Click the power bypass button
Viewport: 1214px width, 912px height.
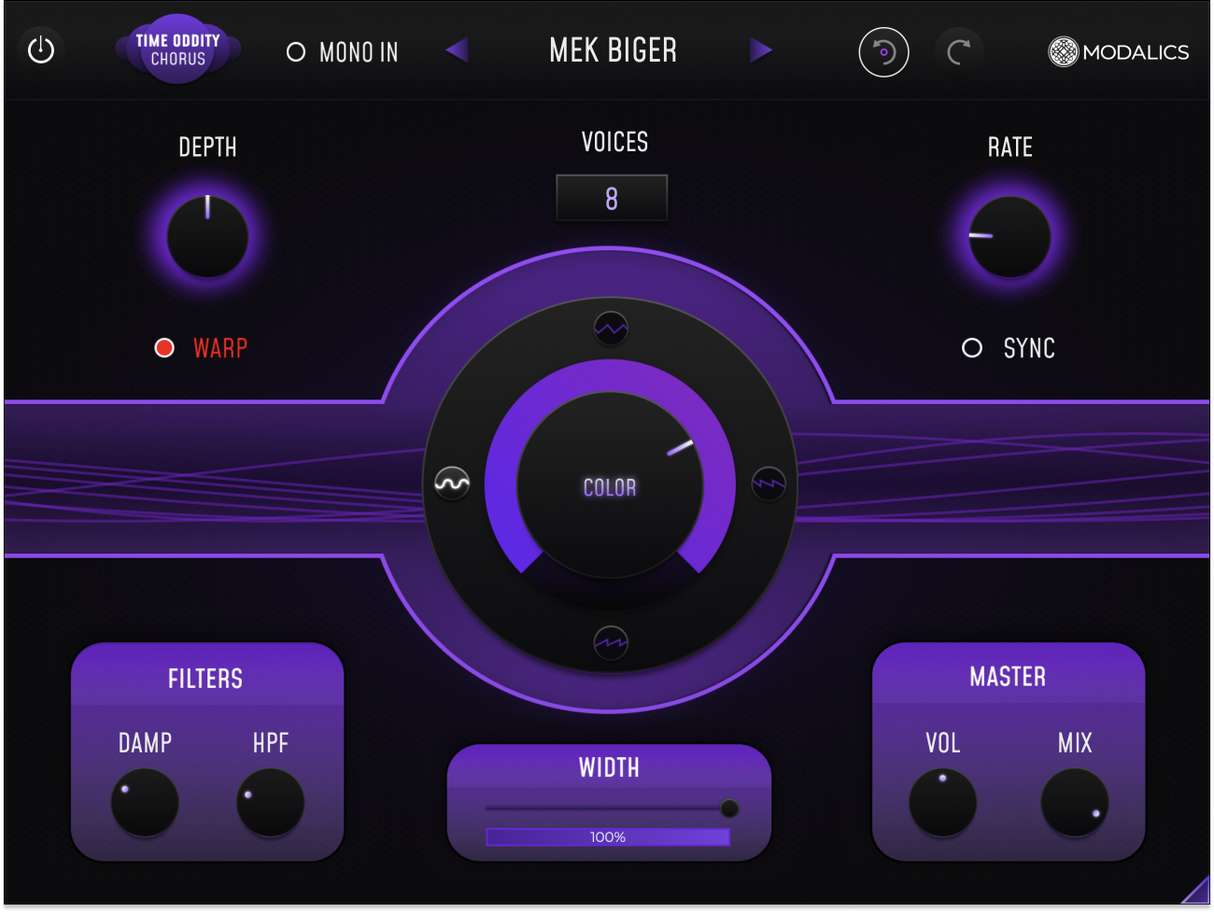(x=41, y=51)
